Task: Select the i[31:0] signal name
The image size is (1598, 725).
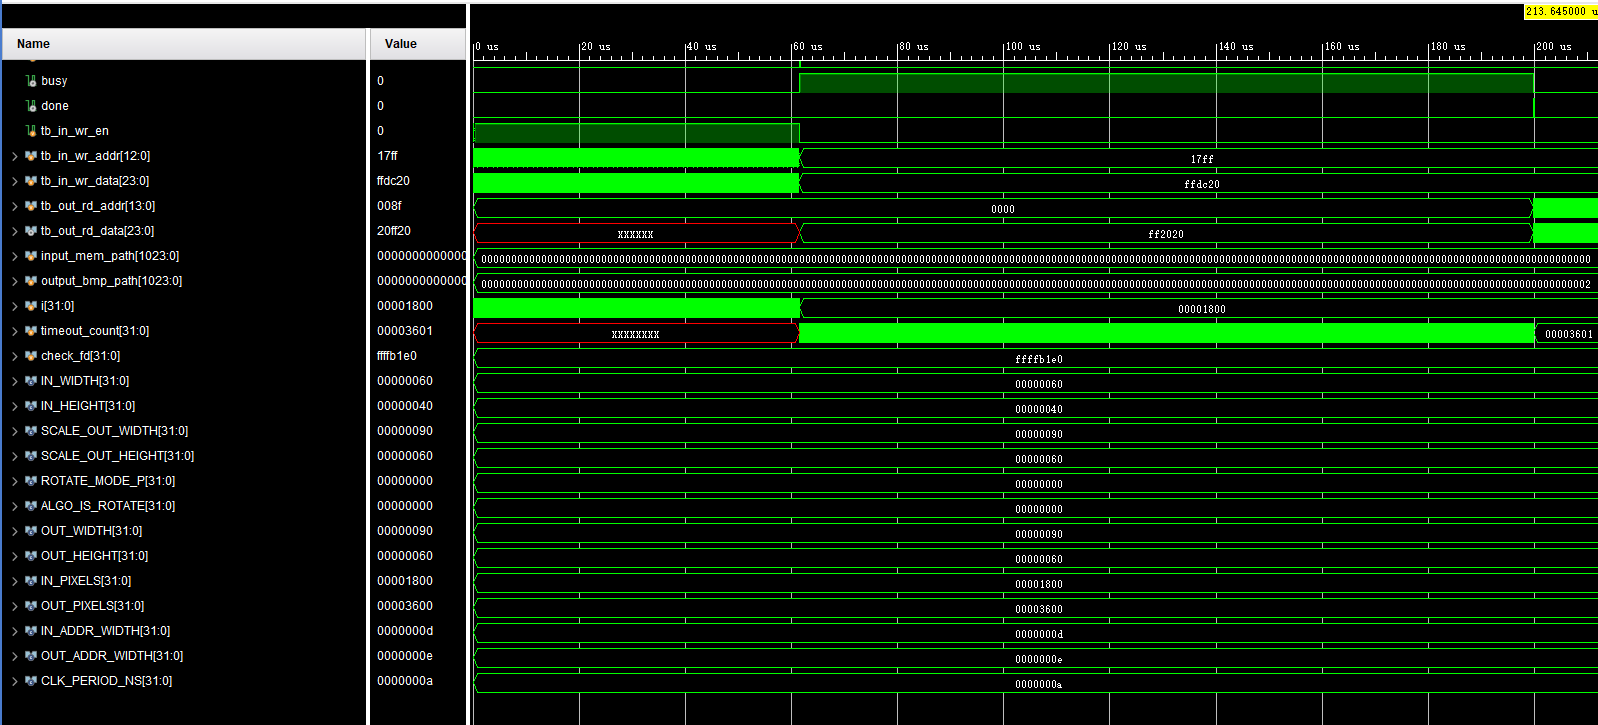Action: [57, 306]
